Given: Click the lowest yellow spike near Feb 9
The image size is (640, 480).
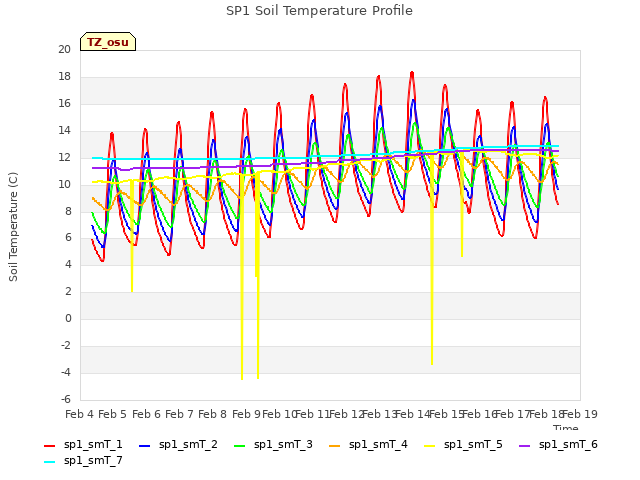Looking at the screenshot, I should 242,378.
